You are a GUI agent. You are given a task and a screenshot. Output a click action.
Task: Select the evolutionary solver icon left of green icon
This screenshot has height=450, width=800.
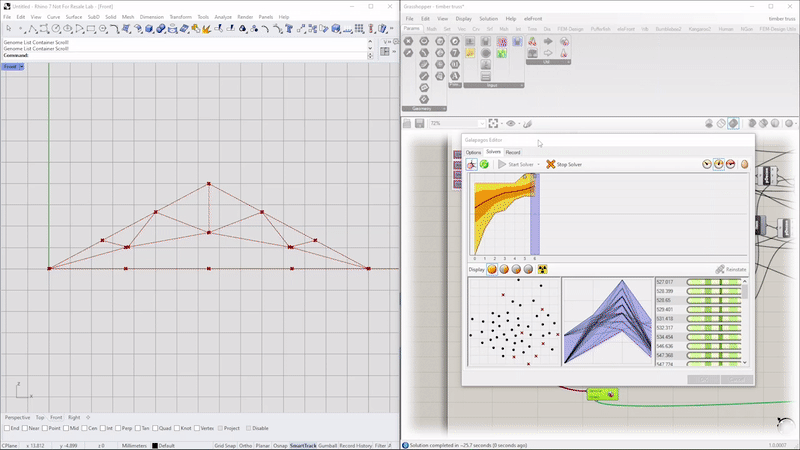point(472,164)
